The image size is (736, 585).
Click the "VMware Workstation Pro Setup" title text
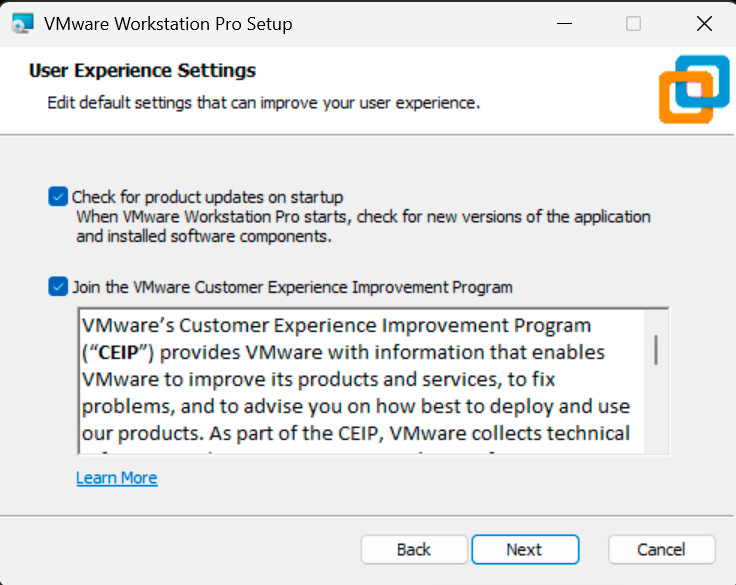pos(168,23)
